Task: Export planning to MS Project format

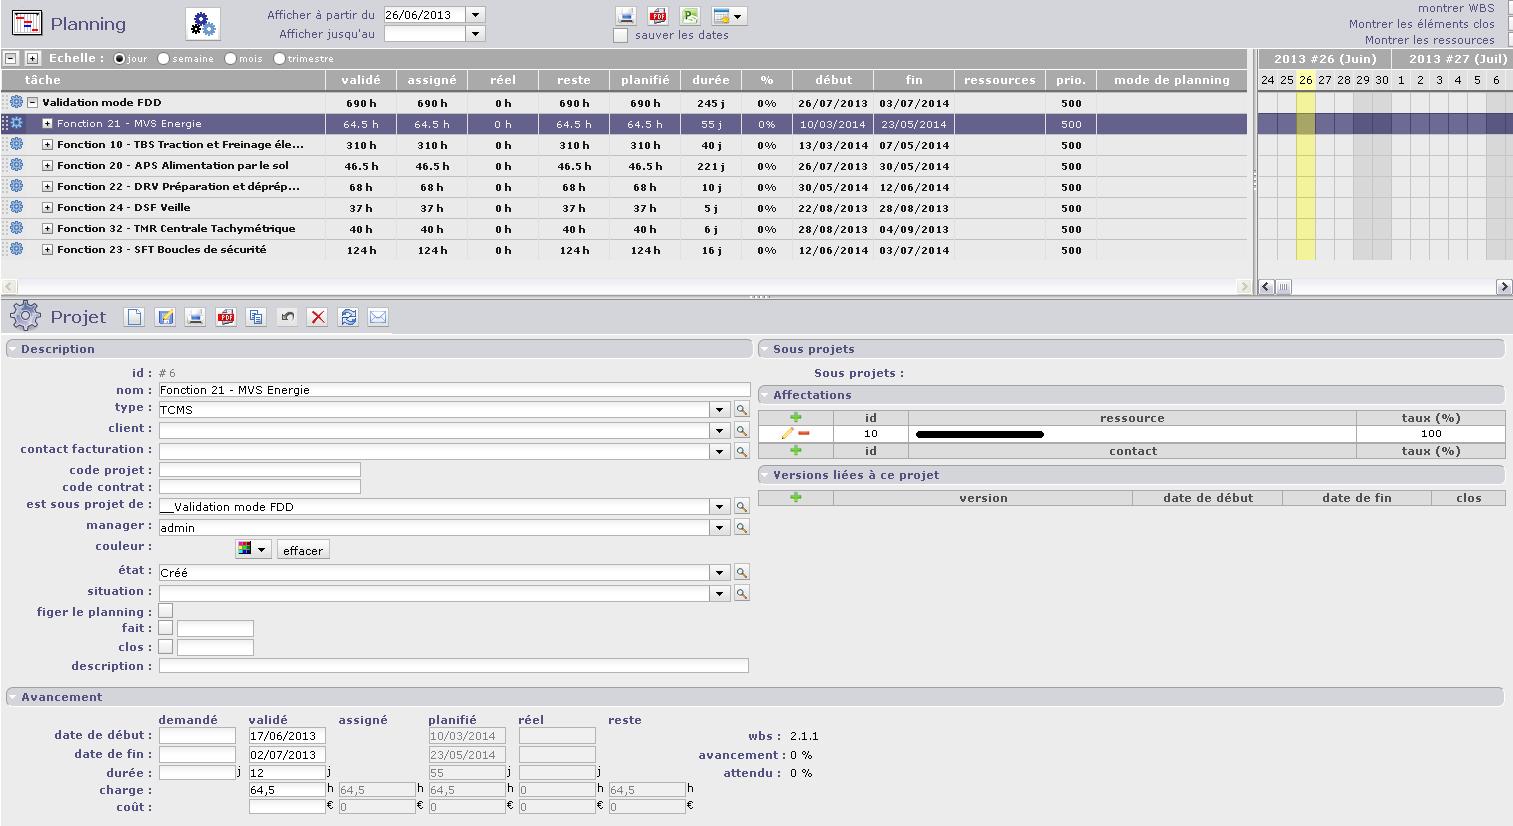Action: point(690,16)
